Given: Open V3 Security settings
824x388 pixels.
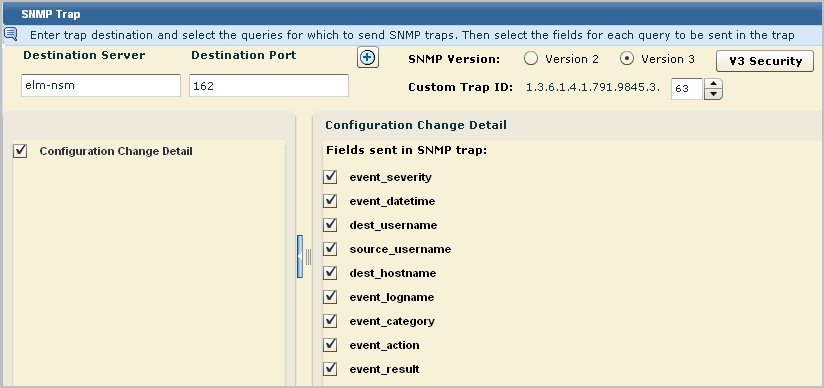Looking at the screenshot, I should (765, 61).
